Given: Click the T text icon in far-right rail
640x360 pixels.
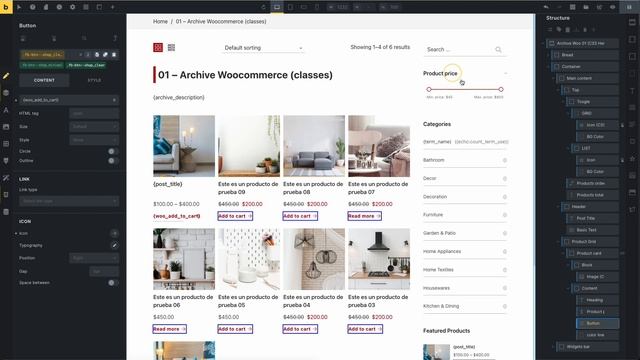Looking at the screenshot, I should click(632, 91).
